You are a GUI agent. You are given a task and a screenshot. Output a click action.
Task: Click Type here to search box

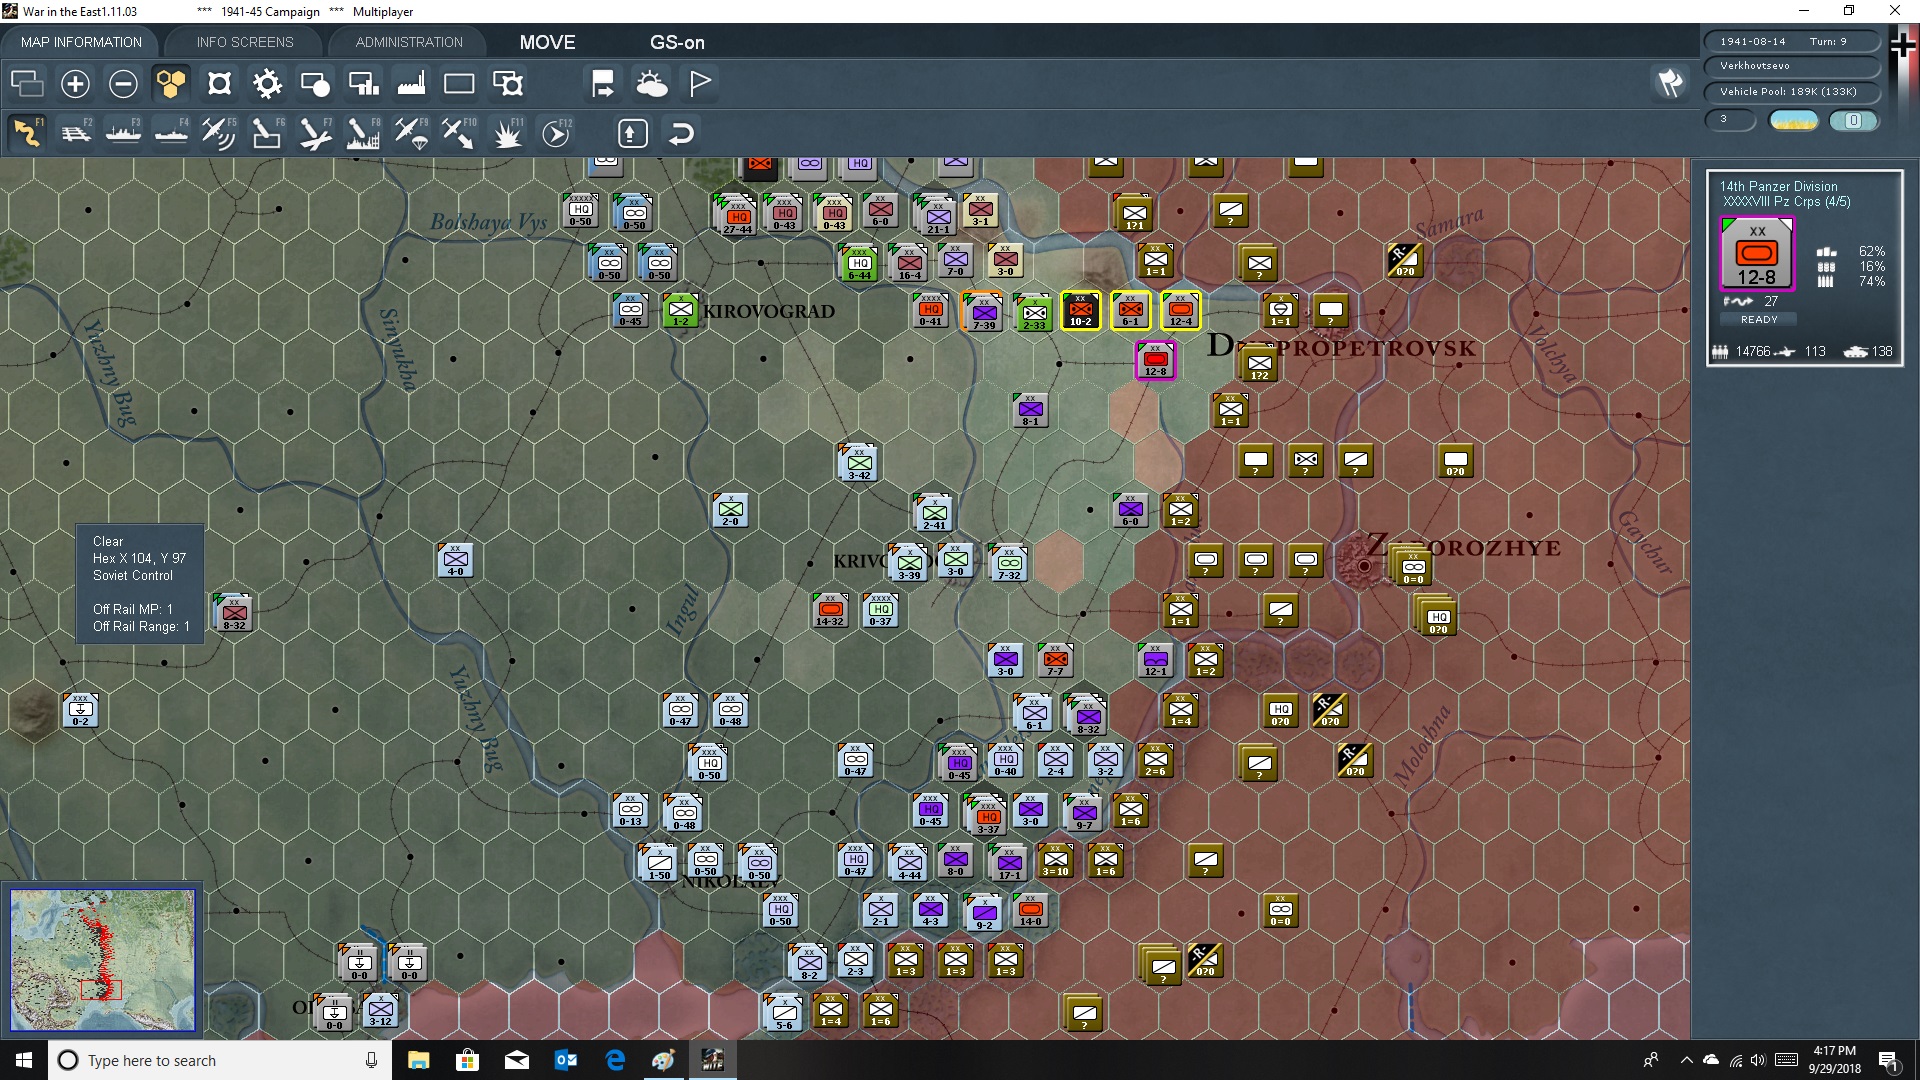tap(220, 1060)
